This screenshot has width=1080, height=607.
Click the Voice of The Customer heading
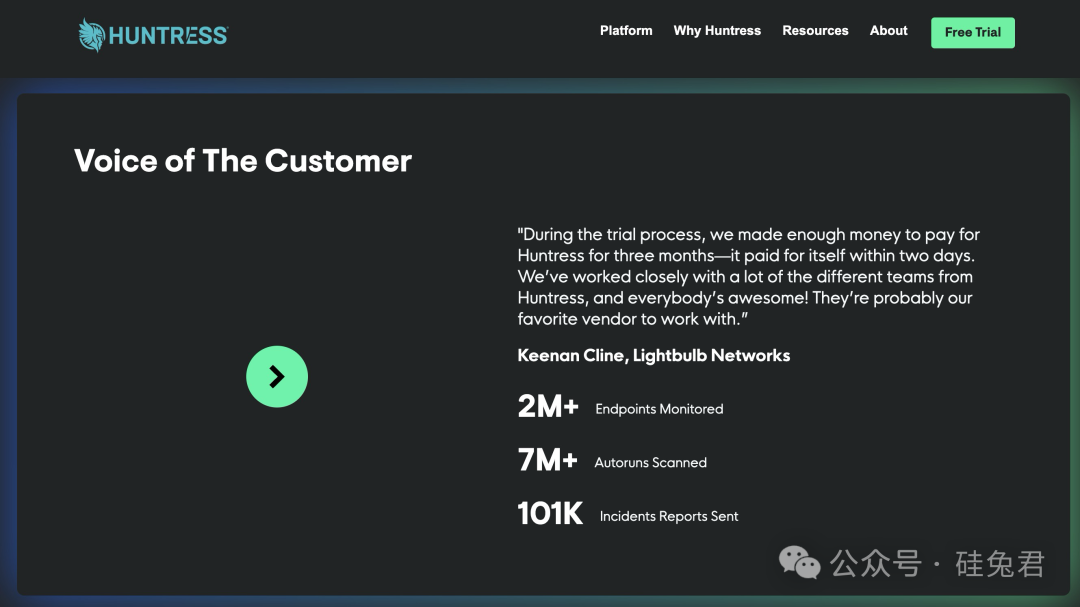click(x=243, y=161)
